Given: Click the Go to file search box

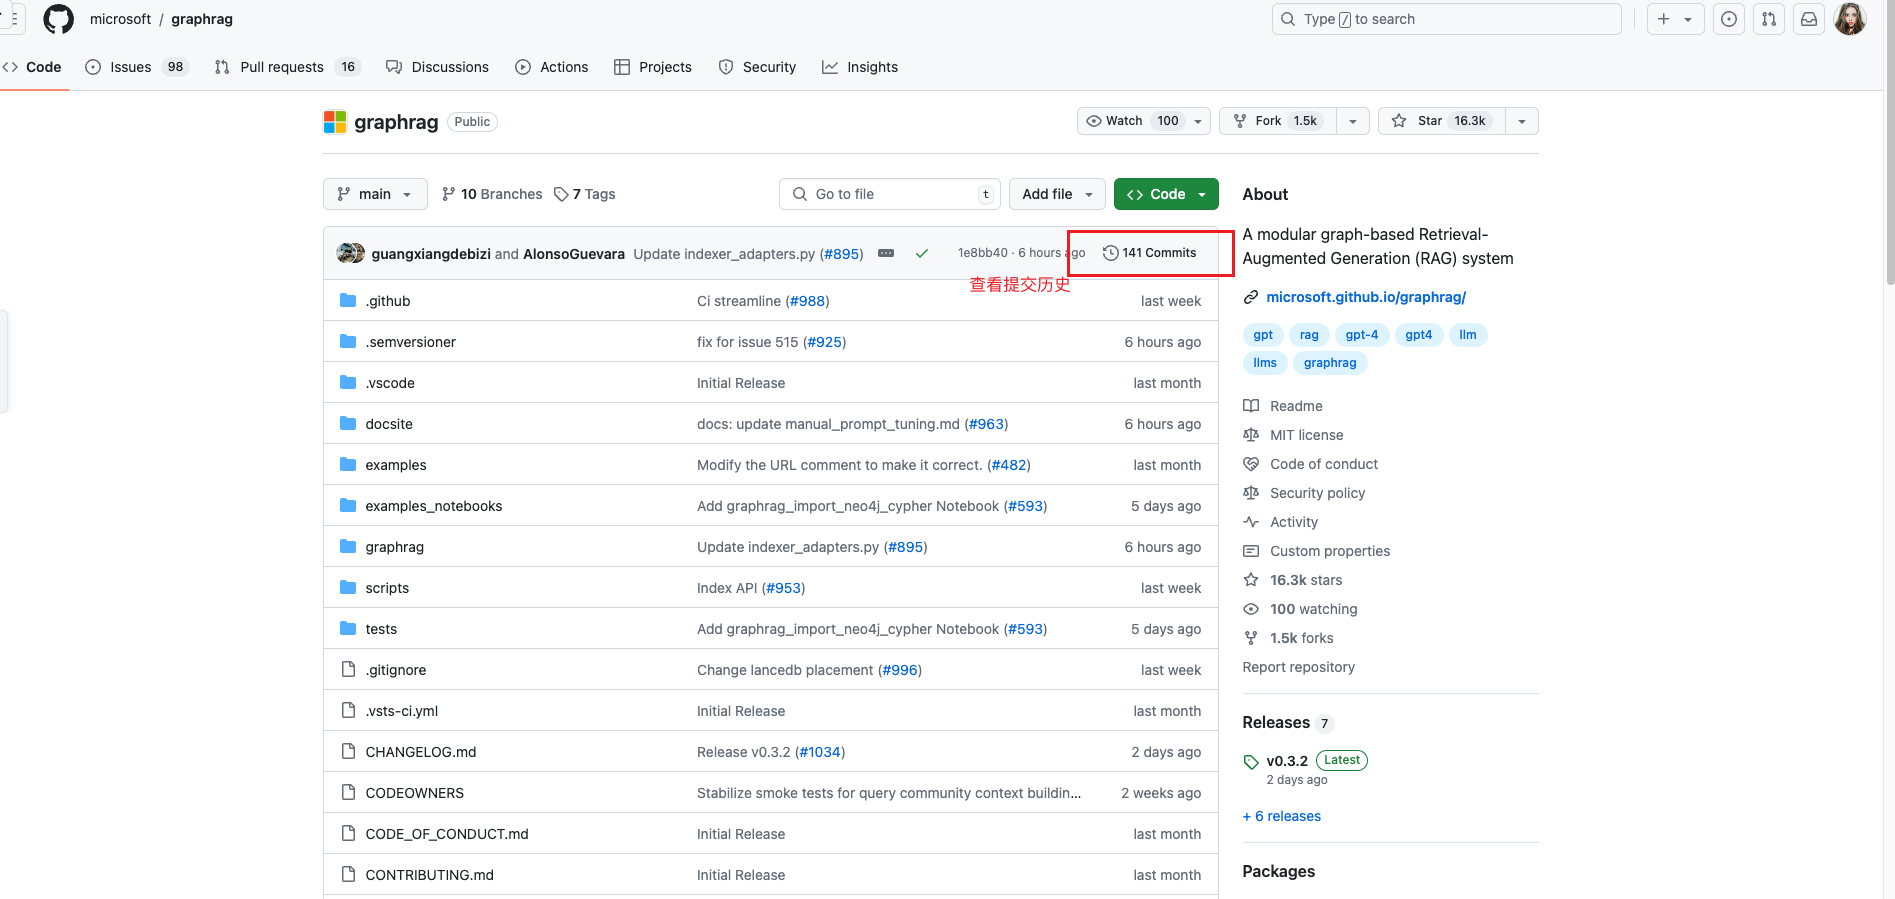Looking at the screenshot, I should [890, 194].
